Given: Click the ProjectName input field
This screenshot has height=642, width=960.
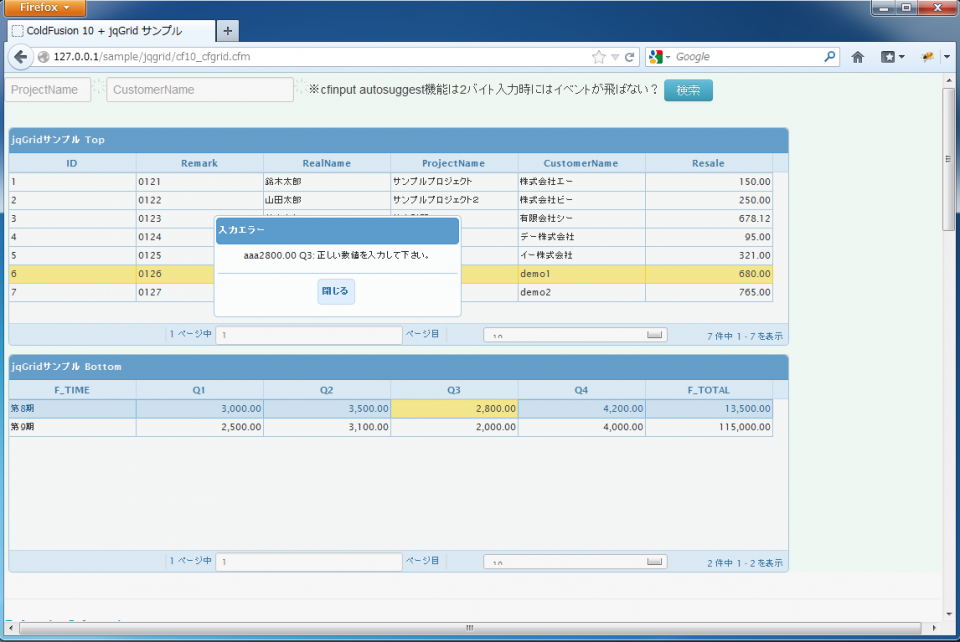Looking at the screenshot, I should 46,89.
